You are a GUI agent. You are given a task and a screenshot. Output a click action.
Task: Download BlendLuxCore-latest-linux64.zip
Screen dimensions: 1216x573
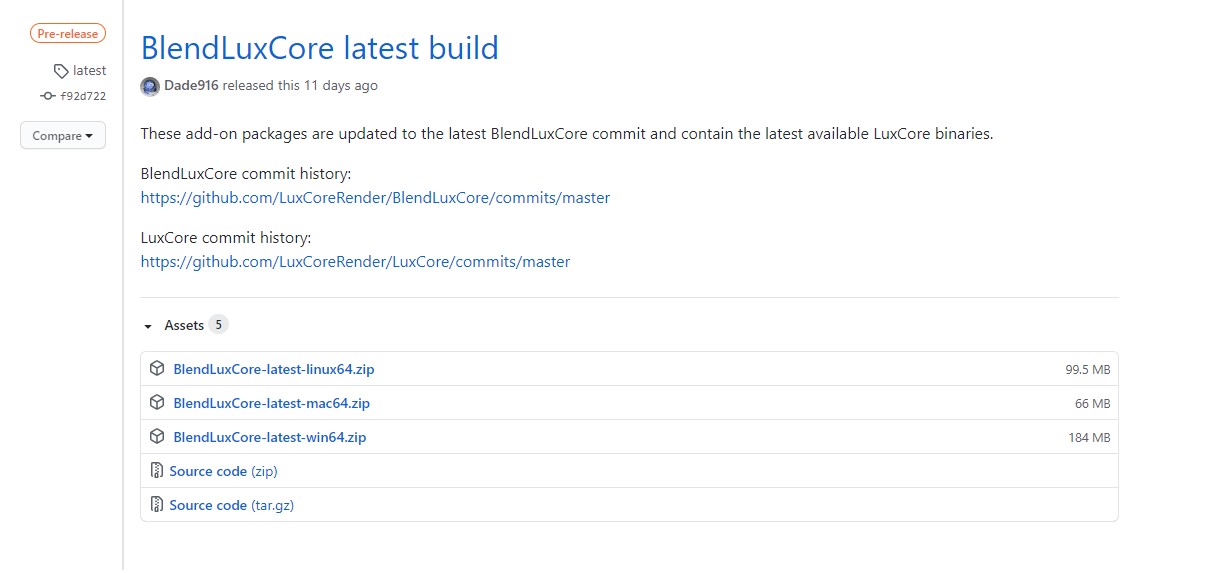[274, 369]
